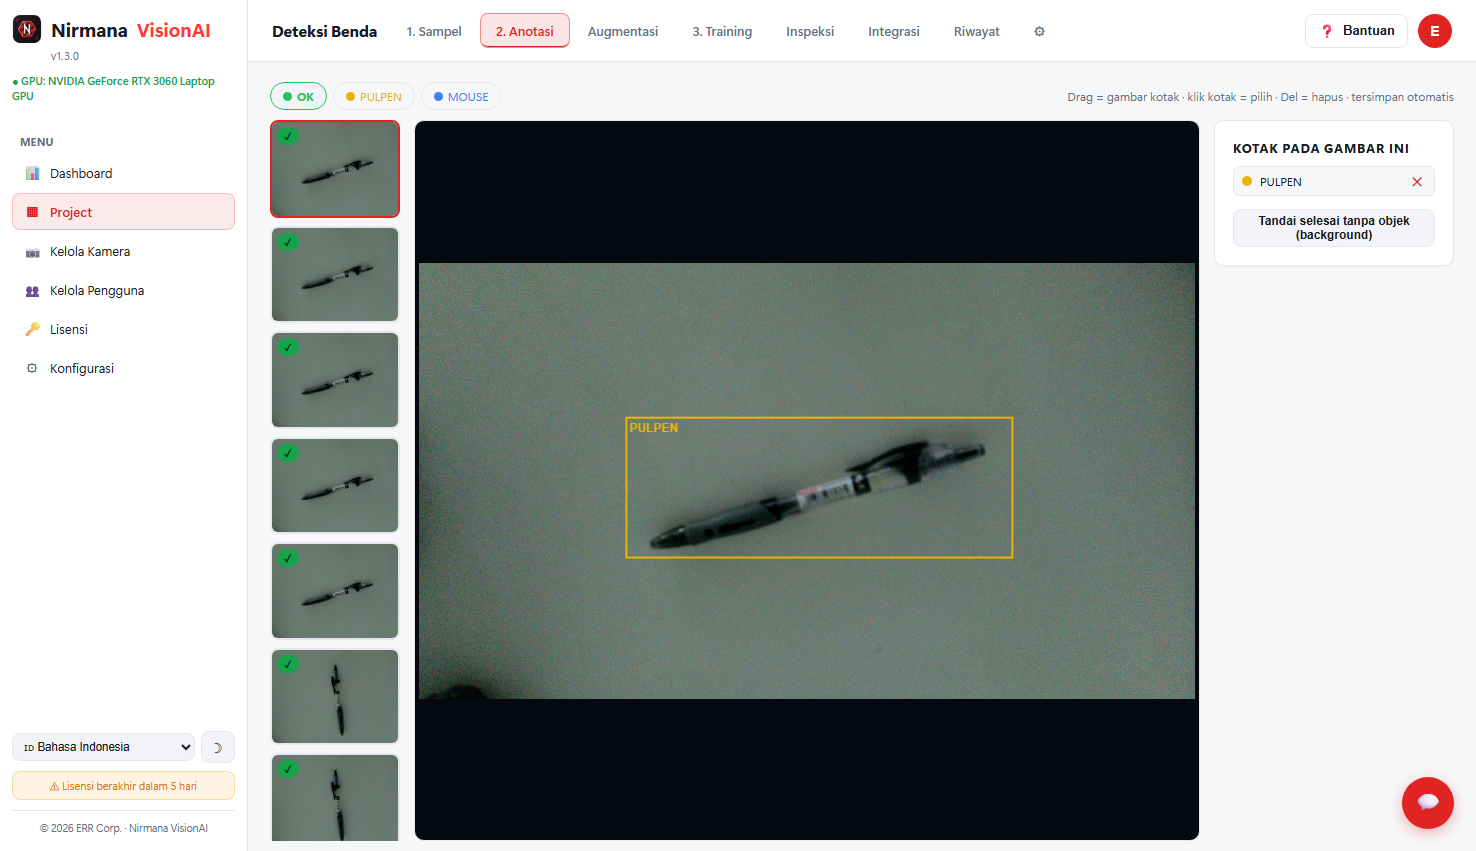The image size is (1476, 851).
Task: Select the MOUSE label class chip
Action: (461, 97)
